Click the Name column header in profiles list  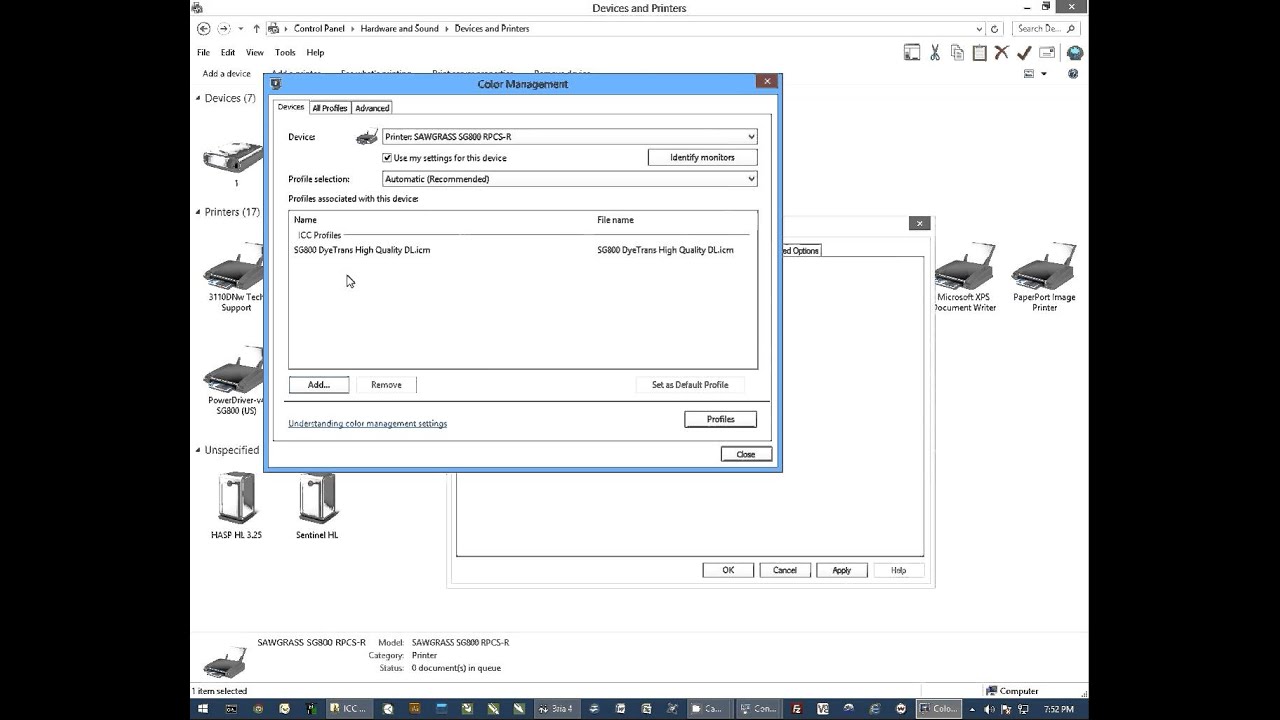(305, 220)
